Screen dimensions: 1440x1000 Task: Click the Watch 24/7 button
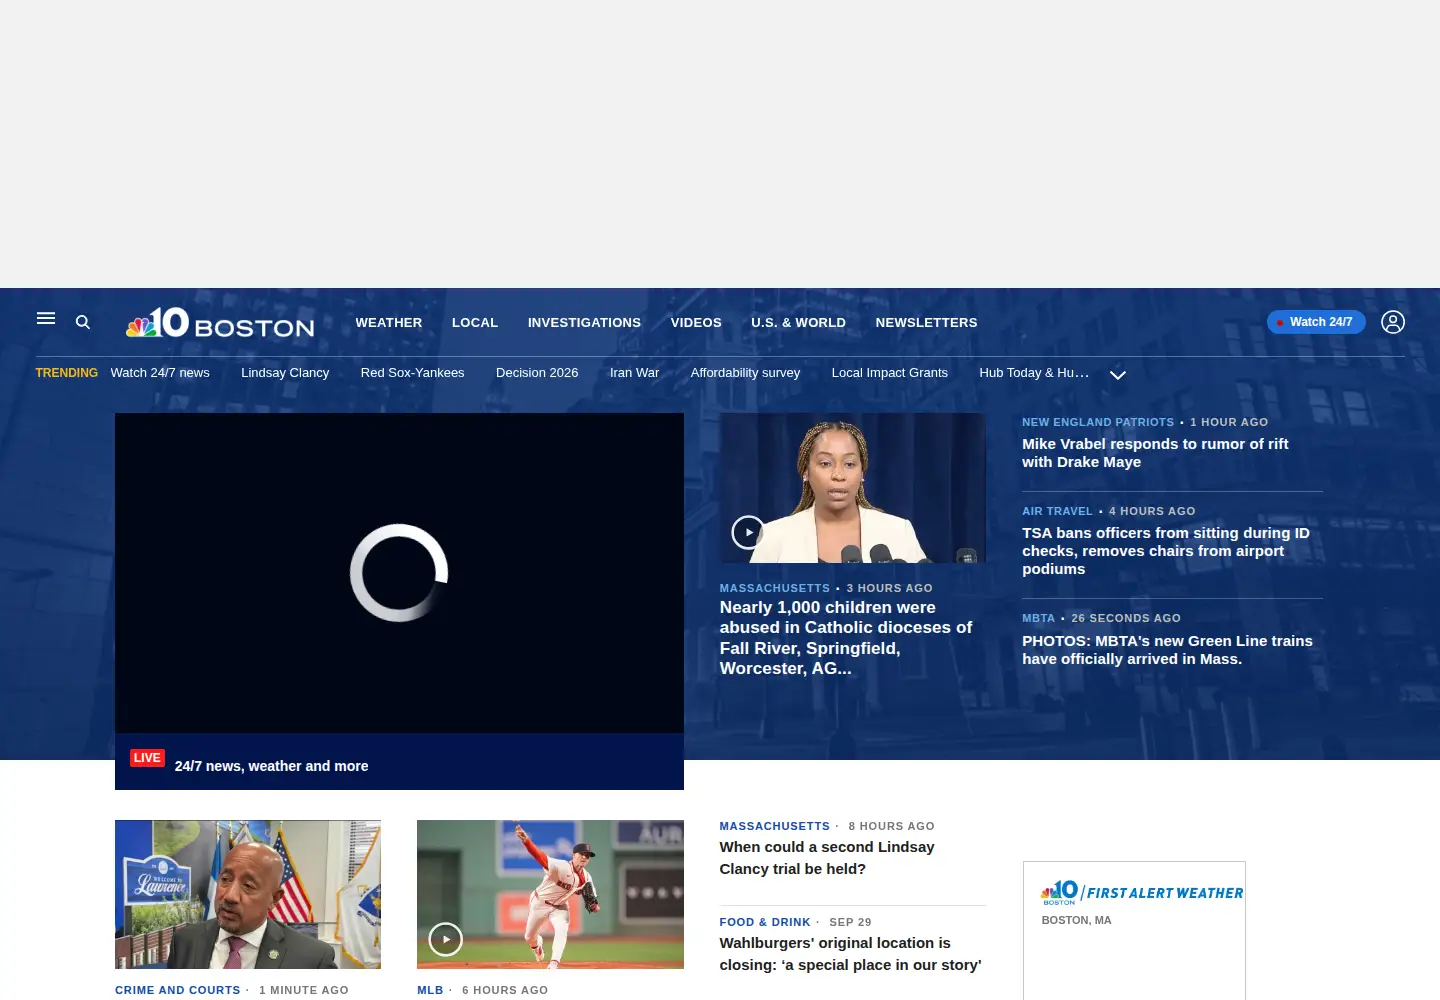click(x=1316, y=322)
